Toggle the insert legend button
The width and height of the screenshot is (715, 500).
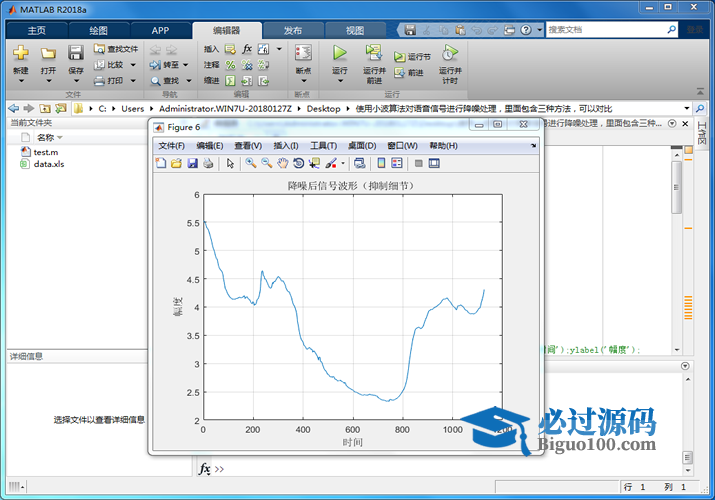(x=396, y=163)
